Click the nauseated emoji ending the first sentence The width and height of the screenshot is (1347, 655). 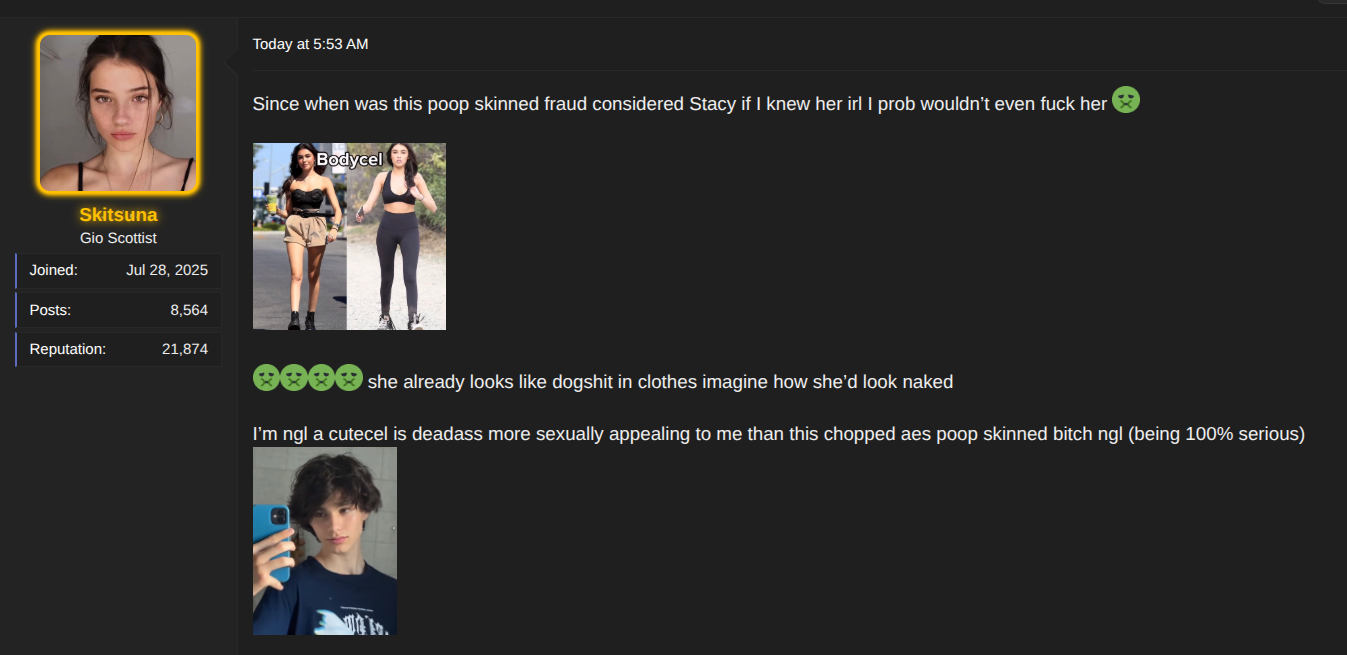coord(1126,100)
